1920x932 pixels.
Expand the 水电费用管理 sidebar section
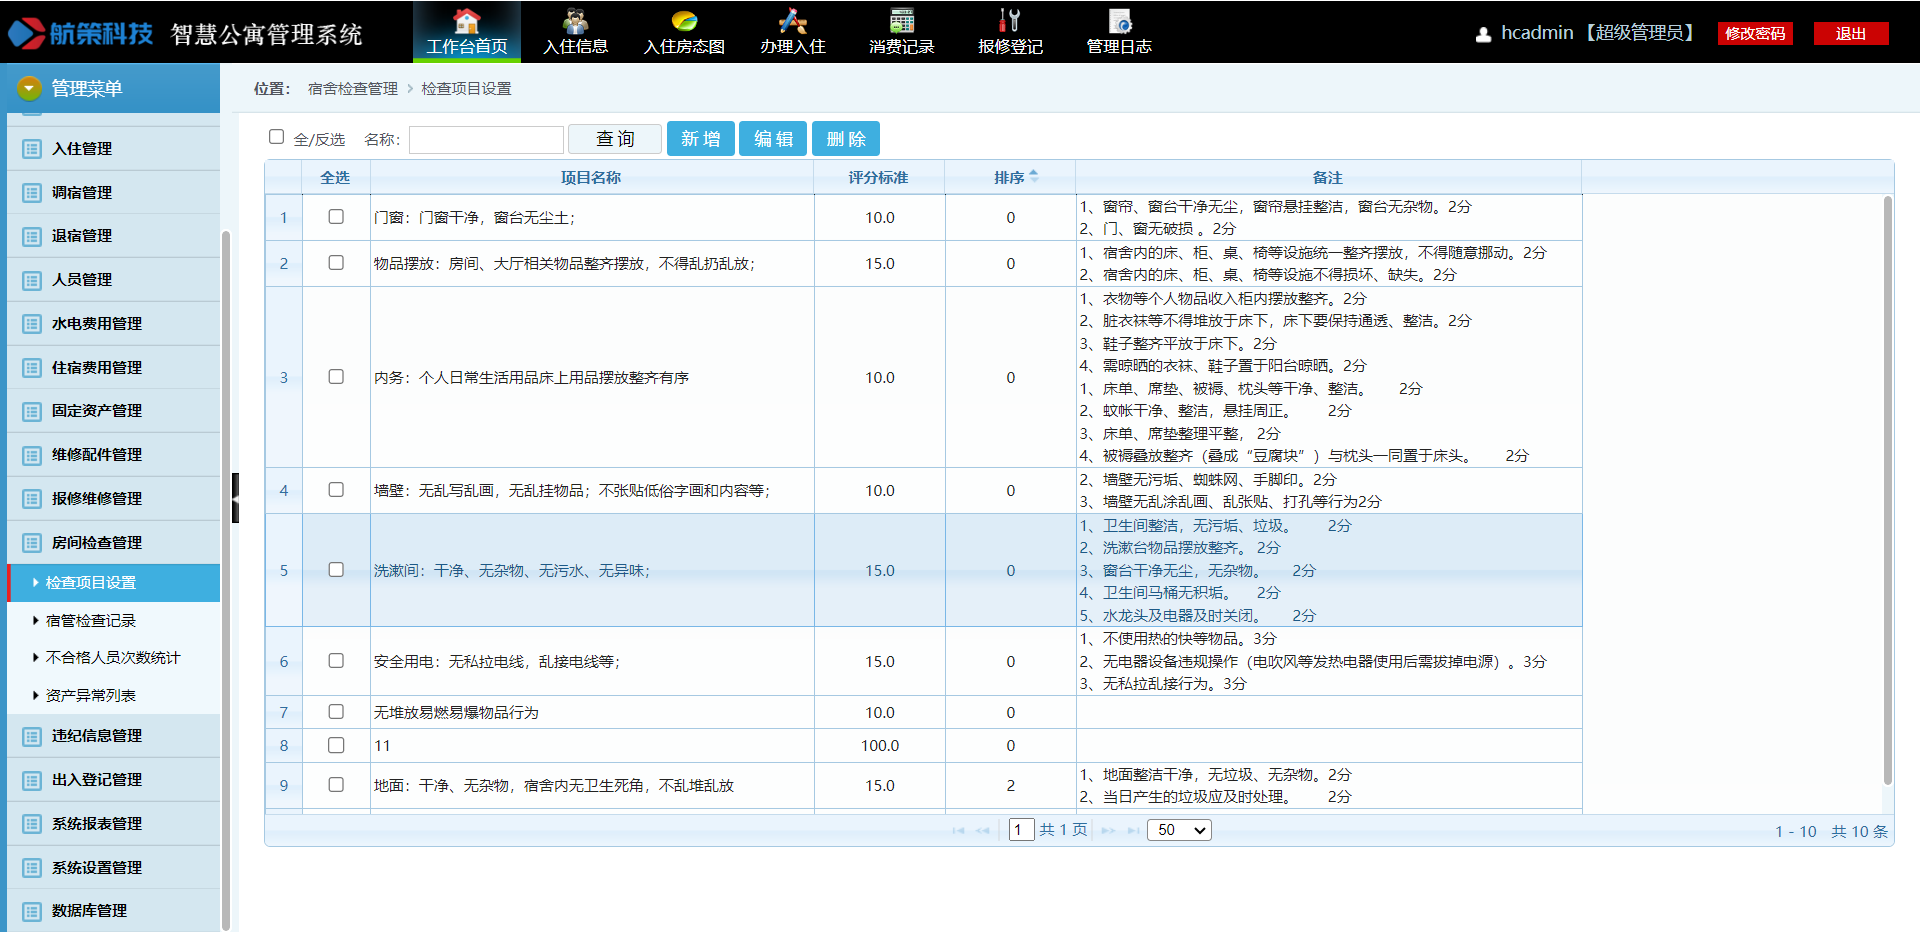(97, 323)
